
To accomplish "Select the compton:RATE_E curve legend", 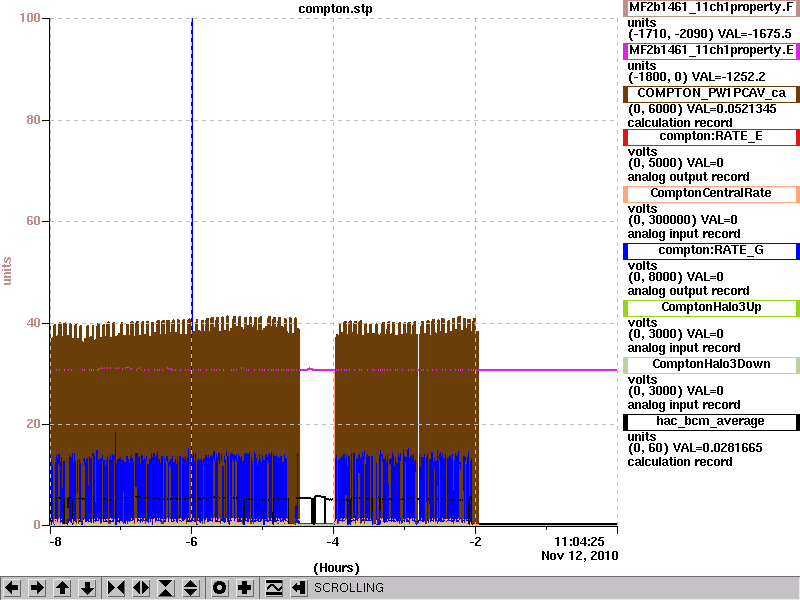I will coord(711,136).
